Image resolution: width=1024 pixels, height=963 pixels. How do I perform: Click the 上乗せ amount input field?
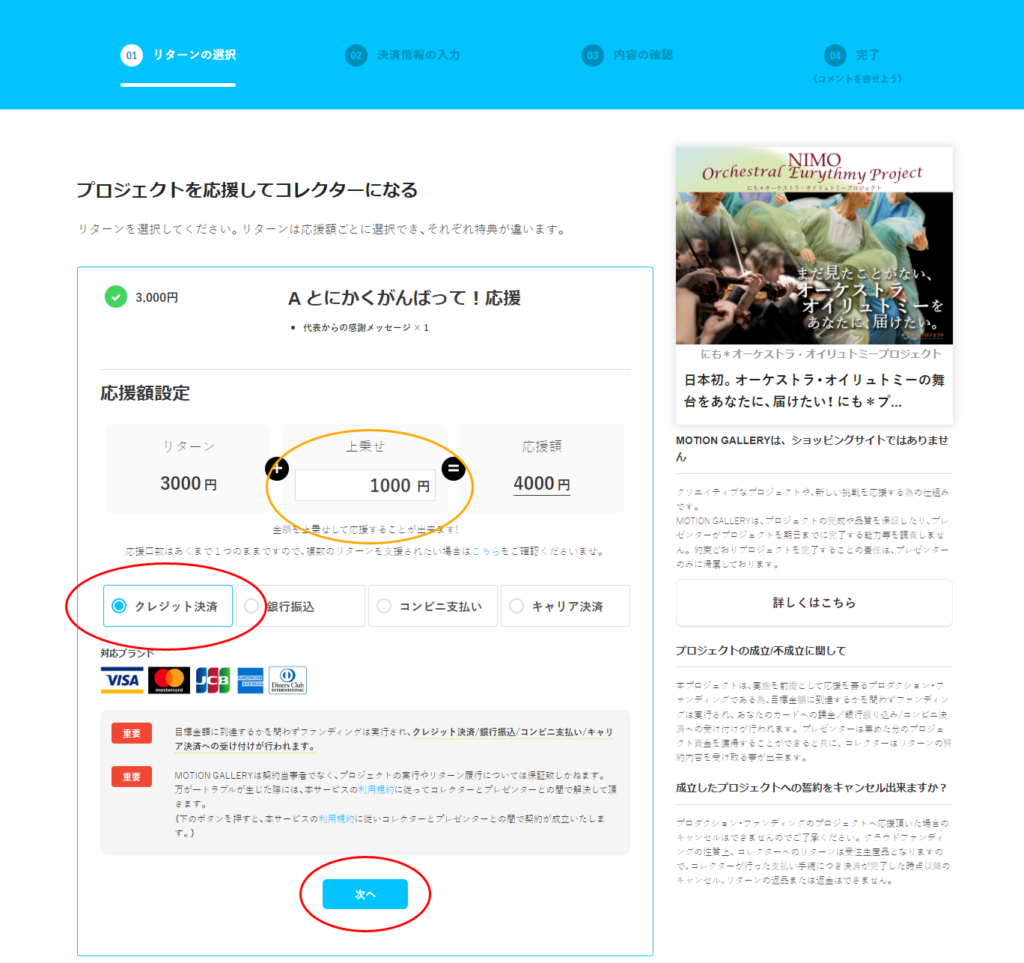pos(364,485)
